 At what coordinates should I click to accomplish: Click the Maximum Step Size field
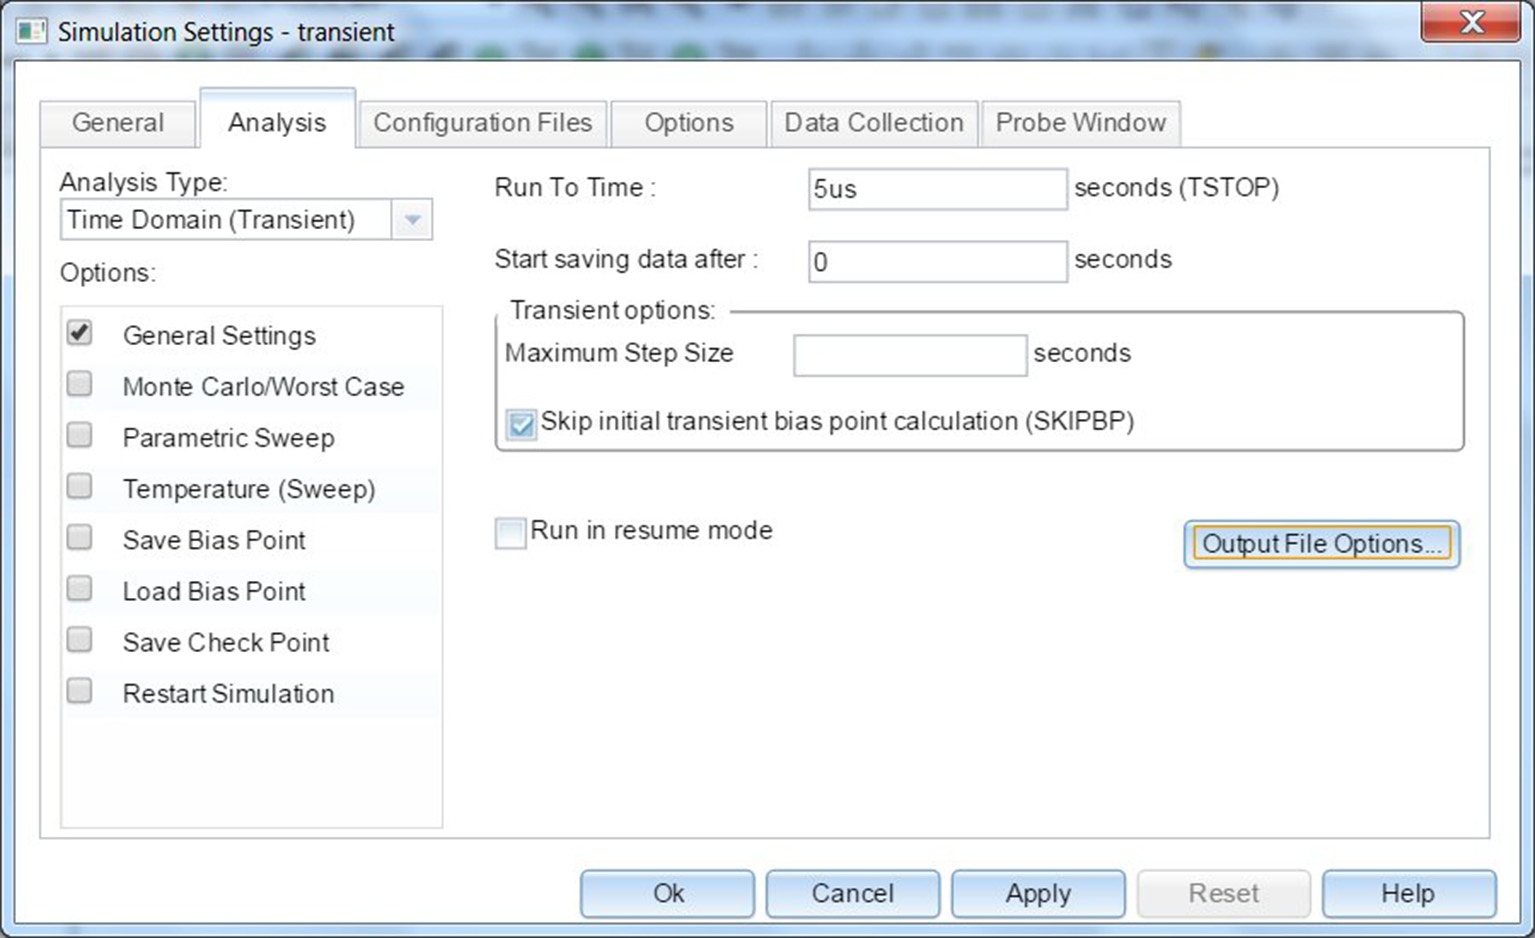[909, 355]
